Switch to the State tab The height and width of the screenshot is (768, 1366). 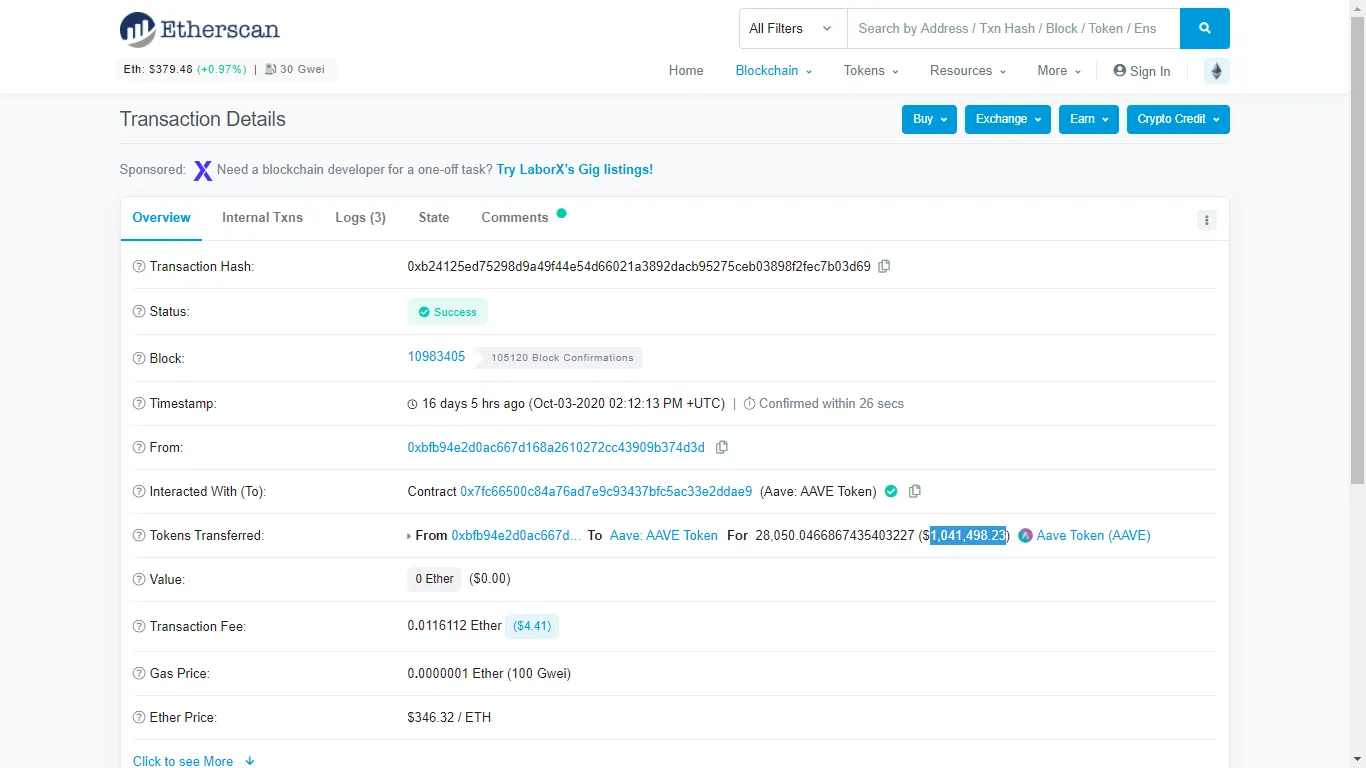[434, 218]
